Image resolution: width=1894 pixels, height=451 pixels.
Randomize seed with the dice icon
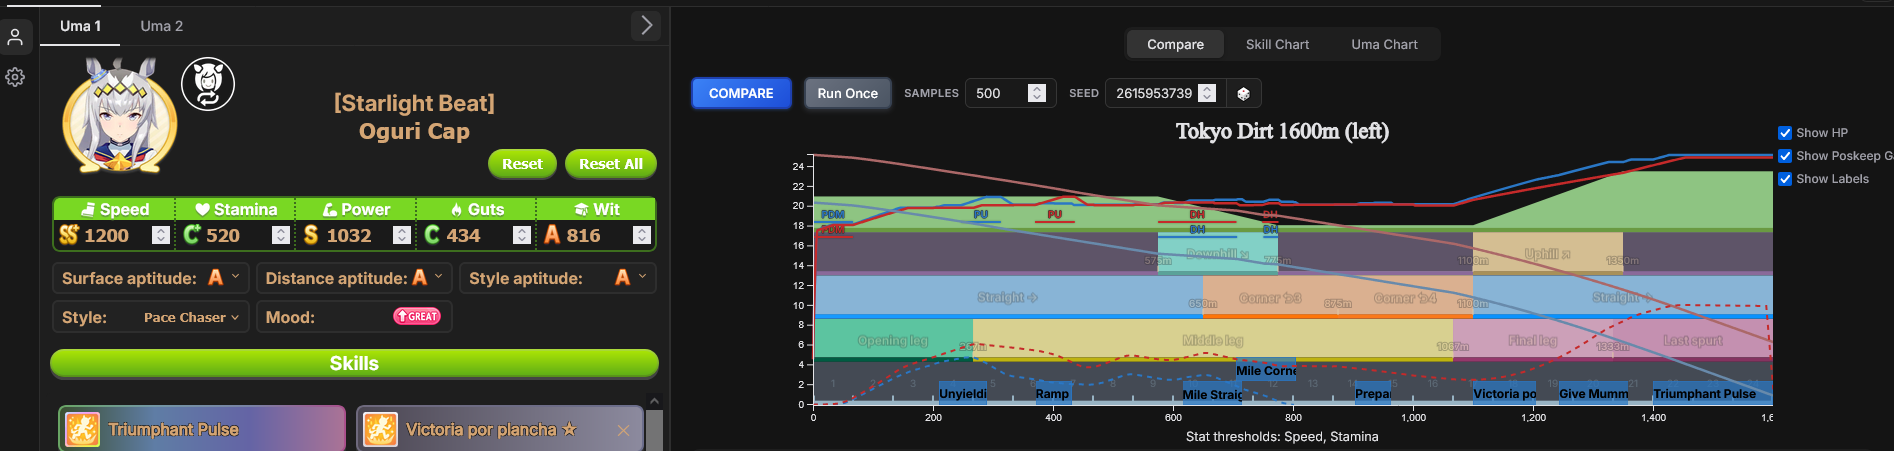tap(1243, 93)
